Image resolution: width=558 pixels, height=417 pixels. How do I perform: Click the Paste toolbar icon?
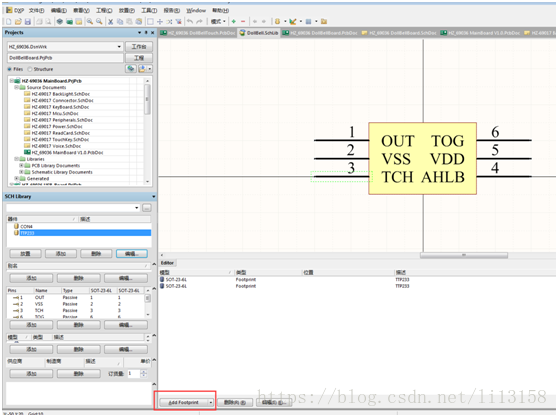[x=130, y=22]
